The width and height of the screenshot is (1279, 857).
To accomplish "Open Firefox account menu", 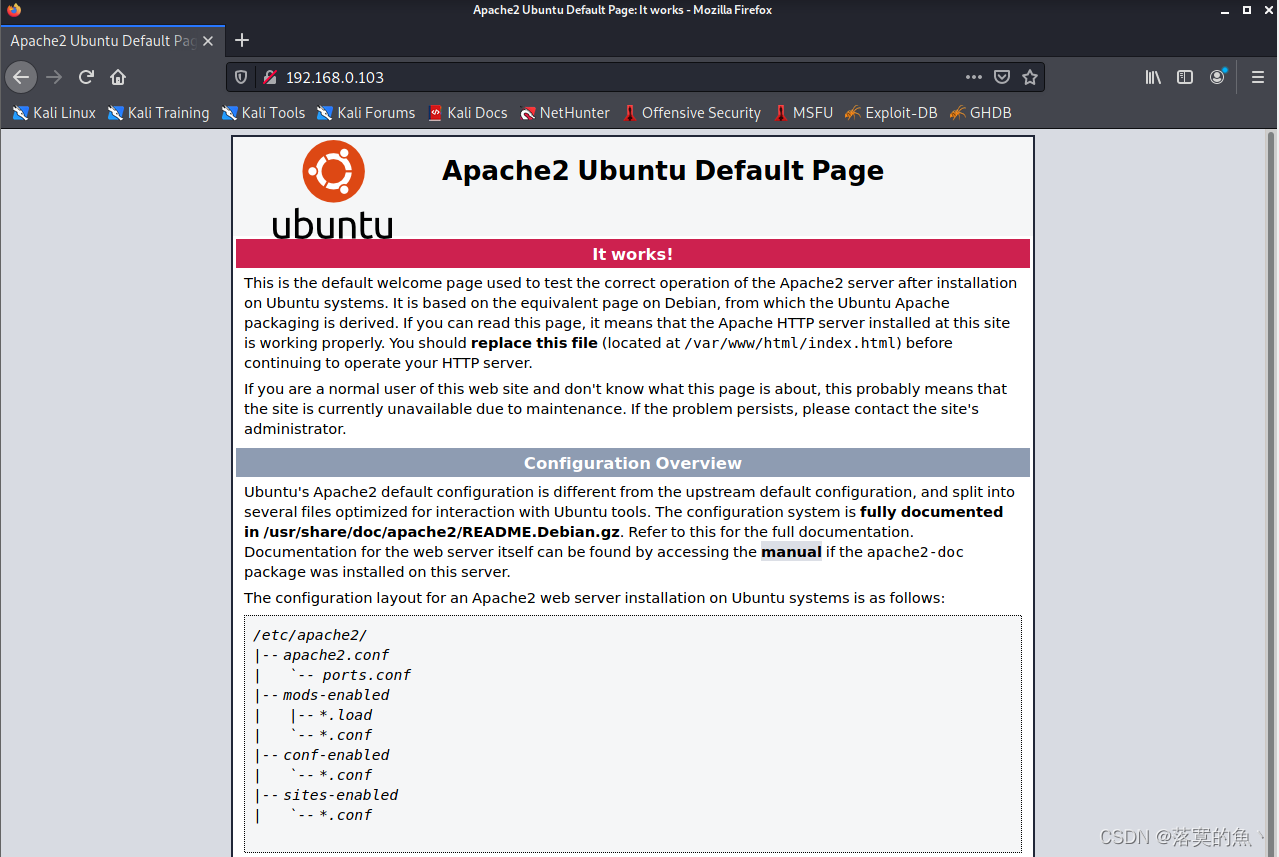I will [1217, 77].
